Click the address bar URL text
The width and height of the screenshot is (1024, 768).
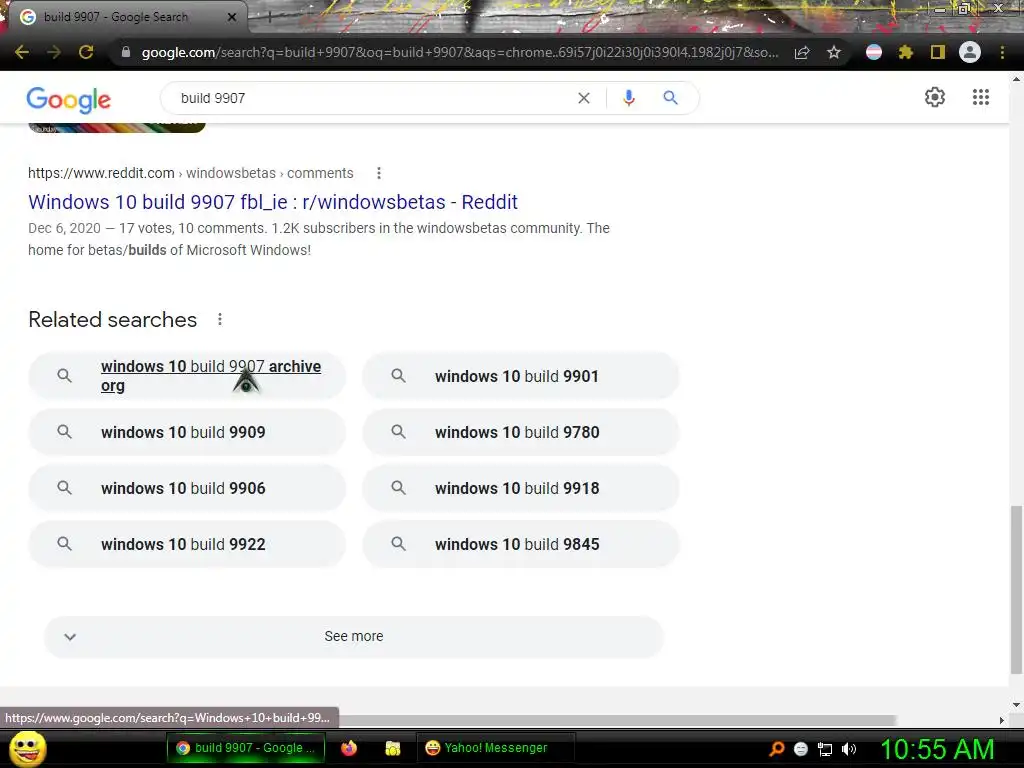tap(460, 52)
